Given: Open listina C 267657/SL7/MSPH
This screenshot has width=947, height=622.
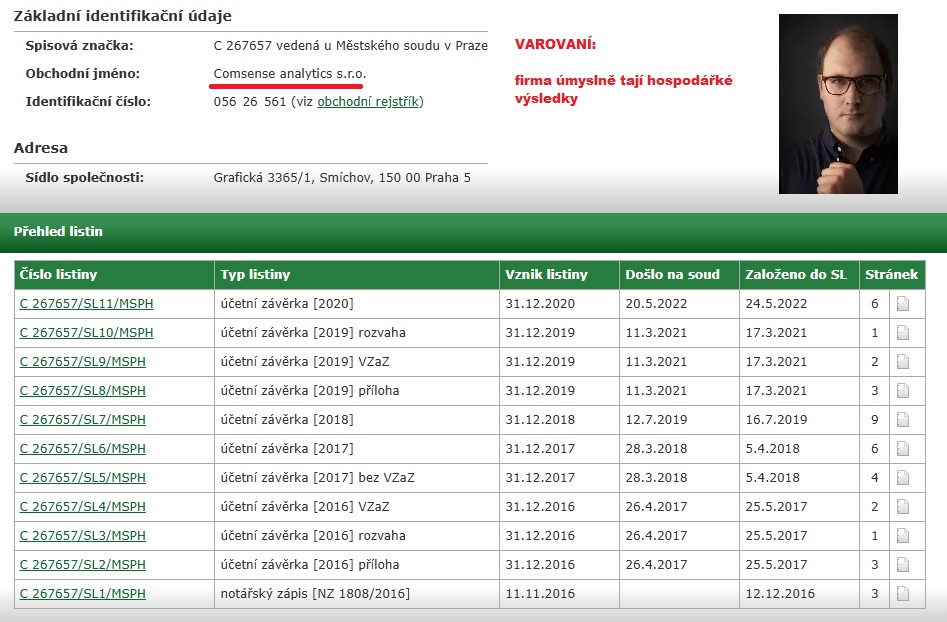Looking at the screenshot, I should (x=82, y=420).
